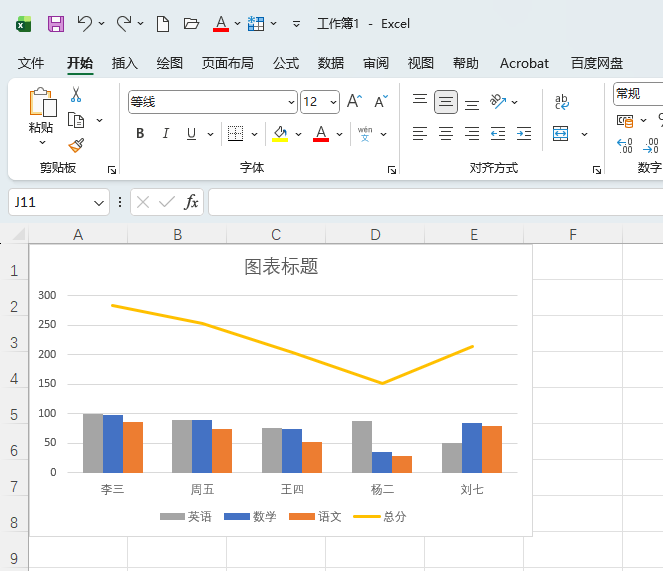The image size is (663, 571).
Task: Open the 视图 tab
Action: coord(421,63)
